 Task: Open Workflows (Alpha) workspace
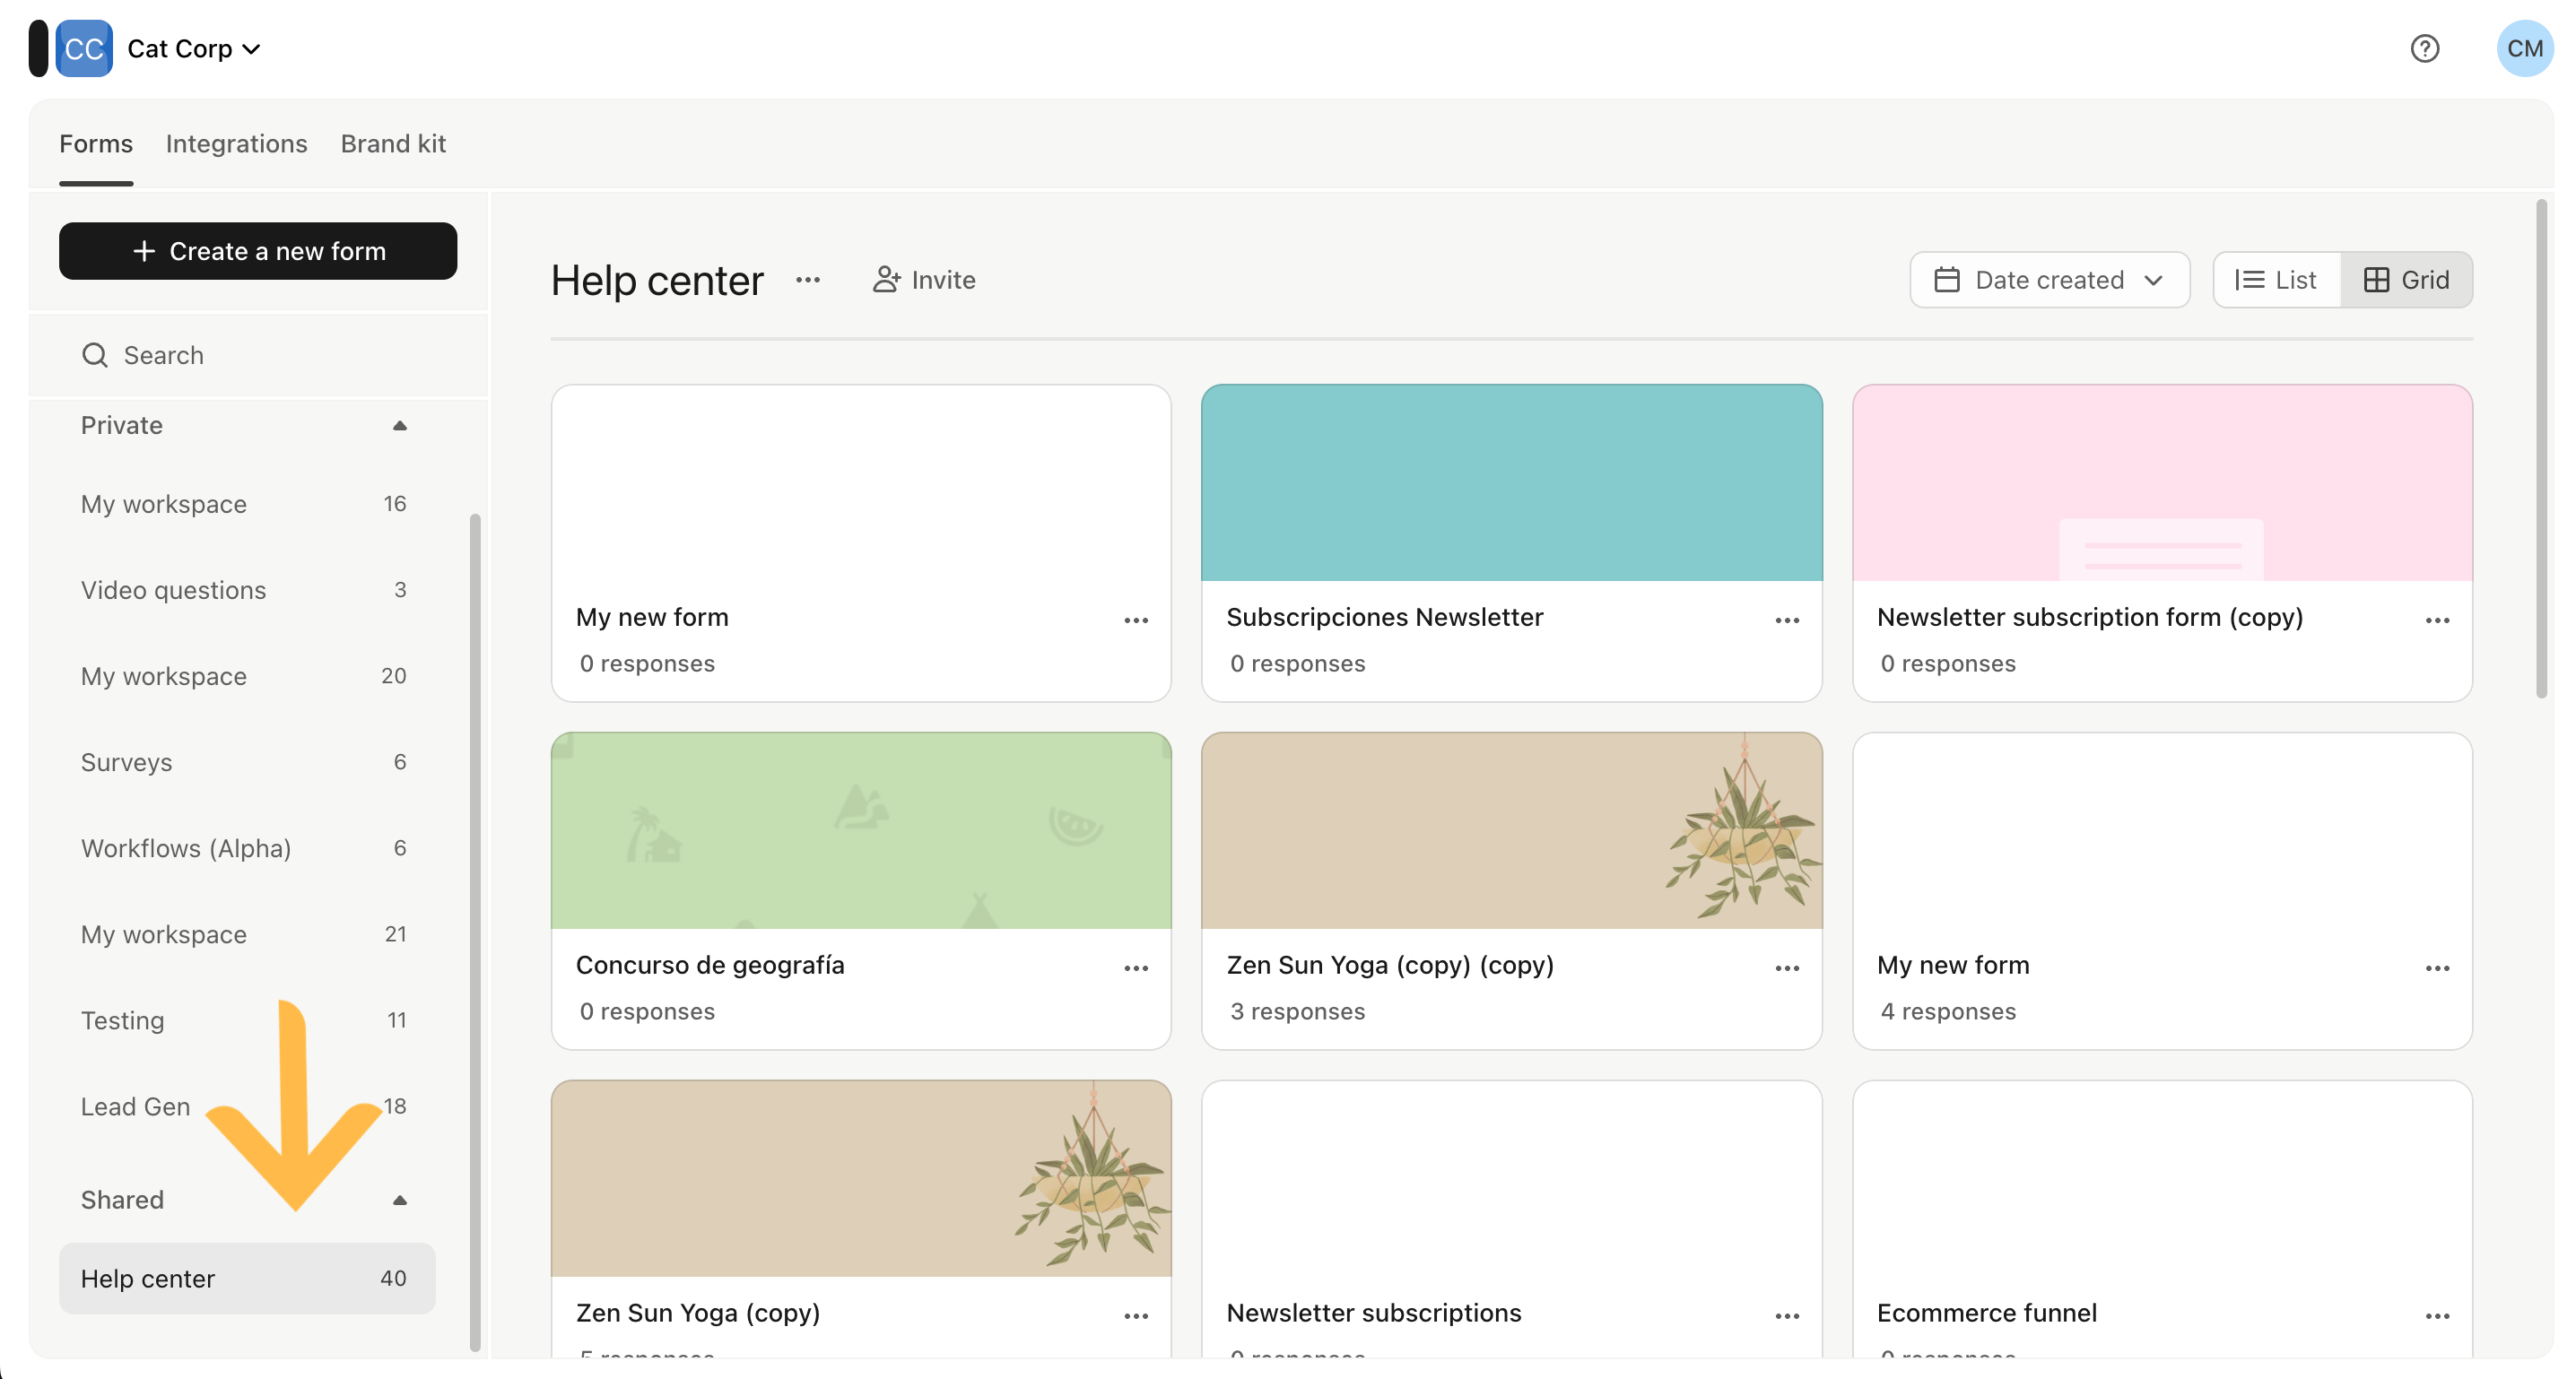pos(246,848)
